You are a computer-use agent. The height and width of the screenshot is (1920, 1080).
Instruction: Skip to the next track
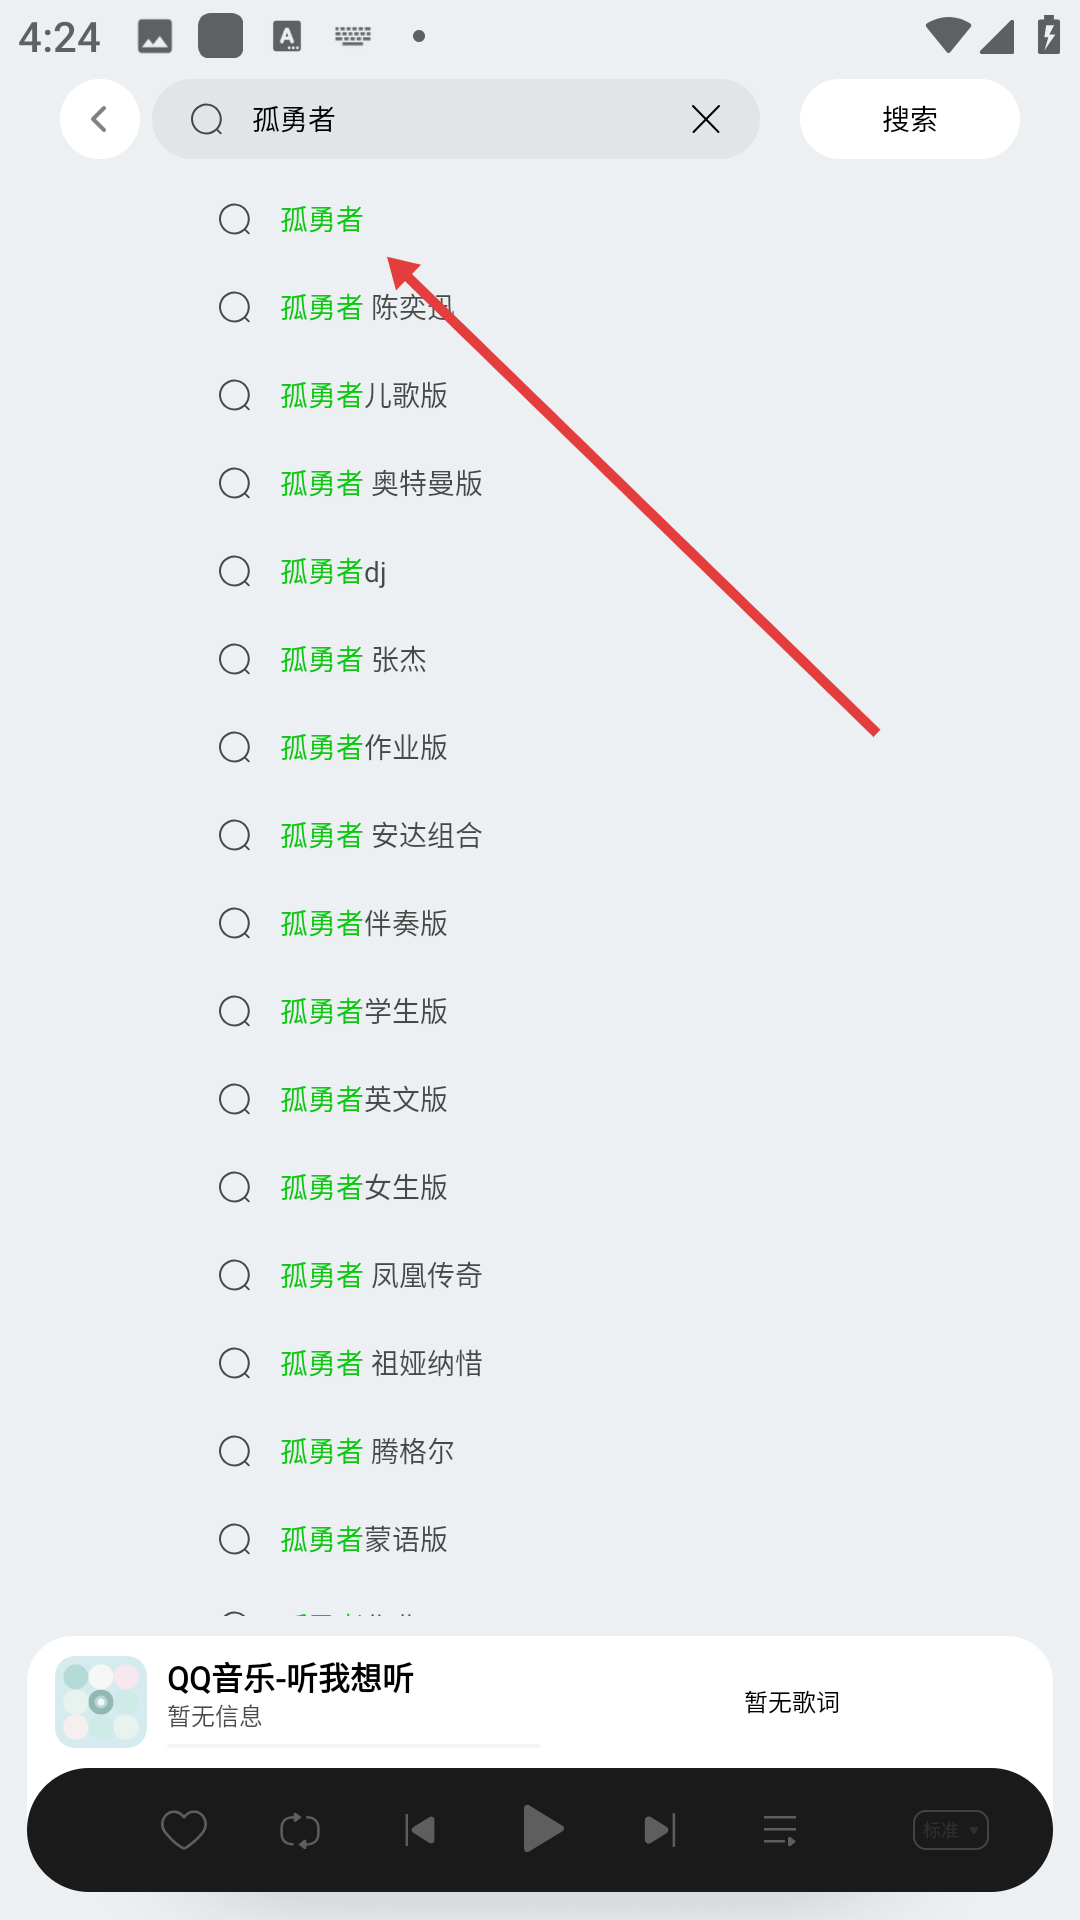[x=660, y=1830]
